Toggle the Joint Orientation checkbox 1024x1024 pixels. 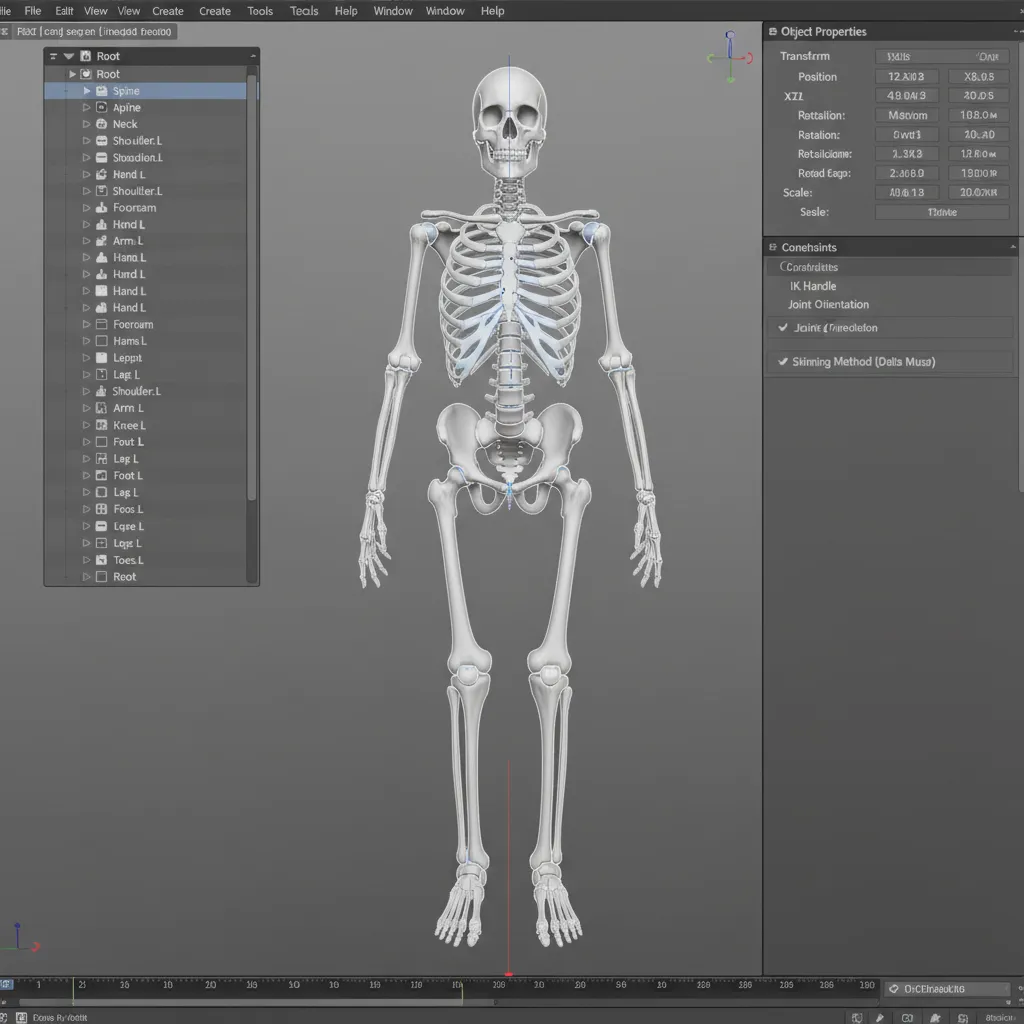[x=783, y=327]
